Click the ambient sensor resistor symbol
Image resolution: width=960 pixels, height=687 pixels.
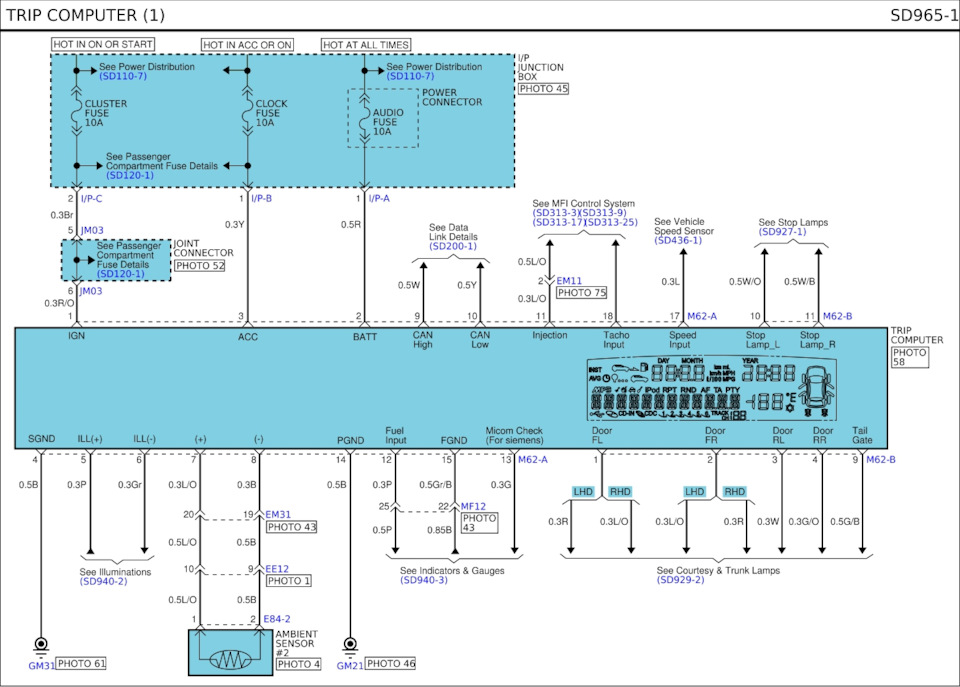(230, 659)
